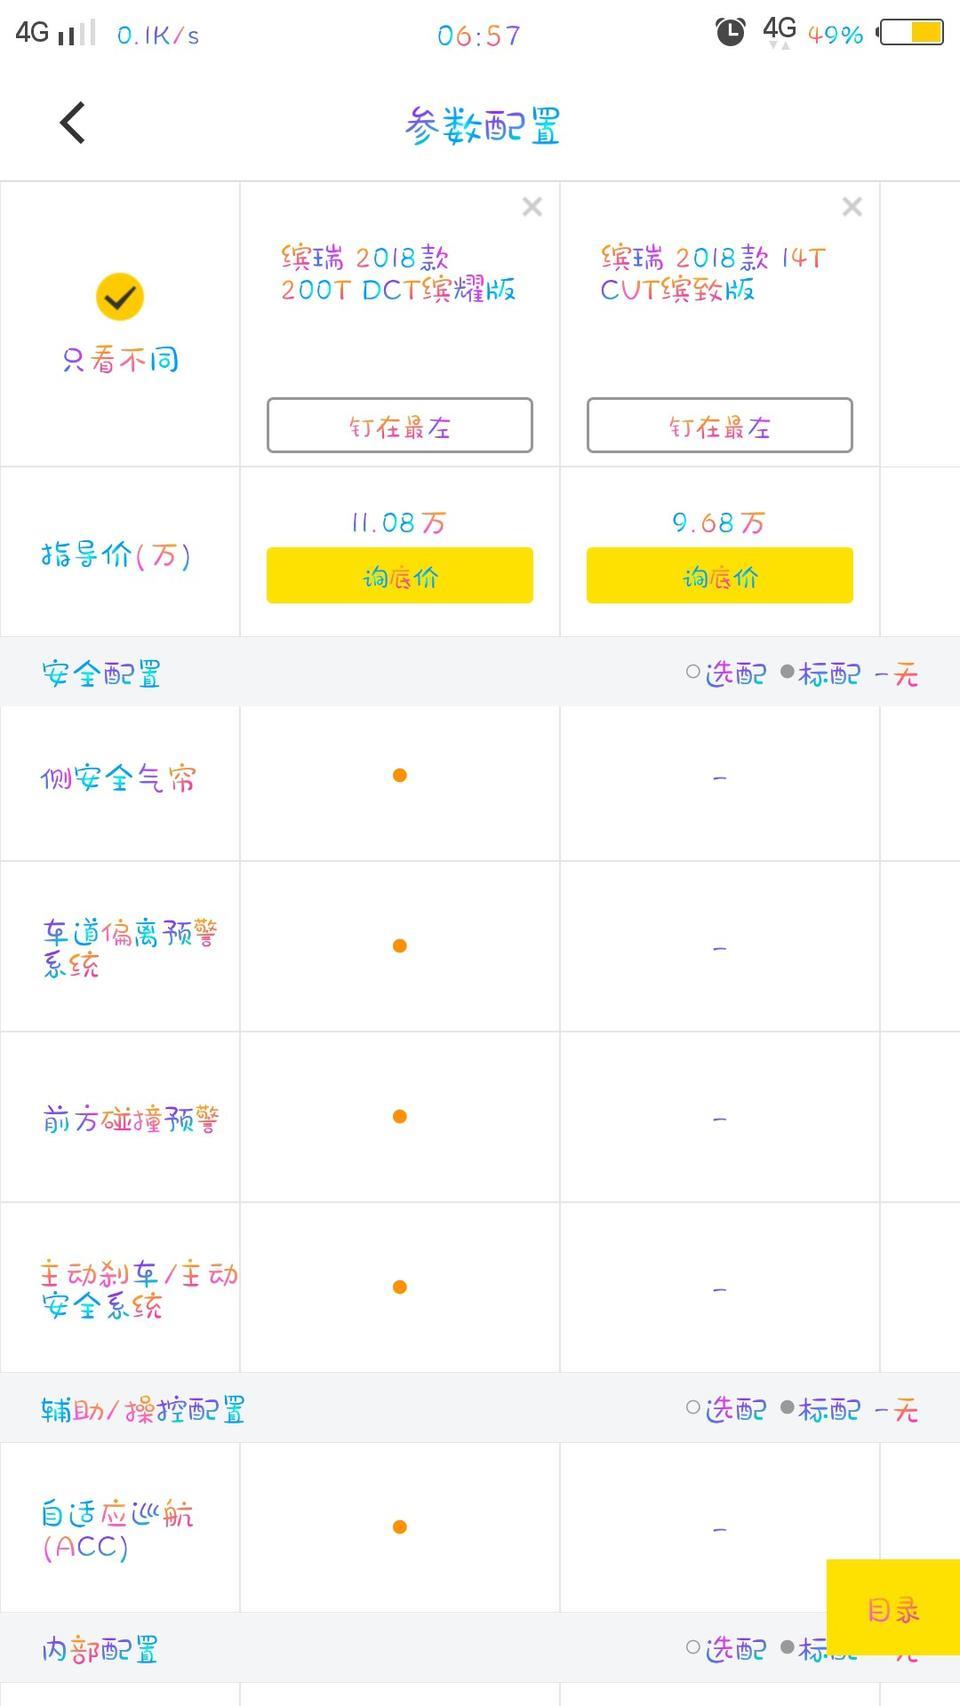Tap 询底价 under 11.08万

pyautogui.click(x=399, y=576)
